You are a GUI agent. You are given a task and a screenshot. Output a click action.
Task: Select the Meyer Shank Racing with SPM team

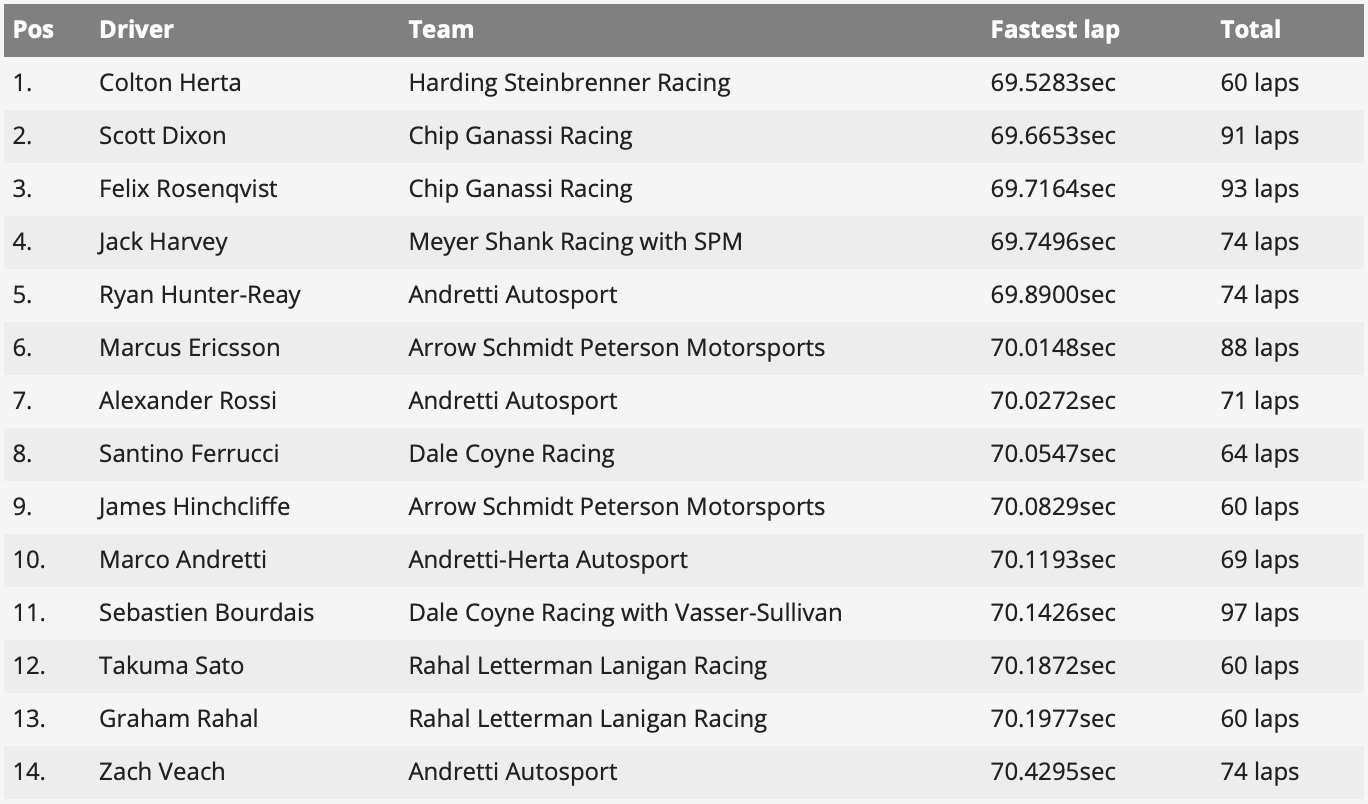coord(575,242)
